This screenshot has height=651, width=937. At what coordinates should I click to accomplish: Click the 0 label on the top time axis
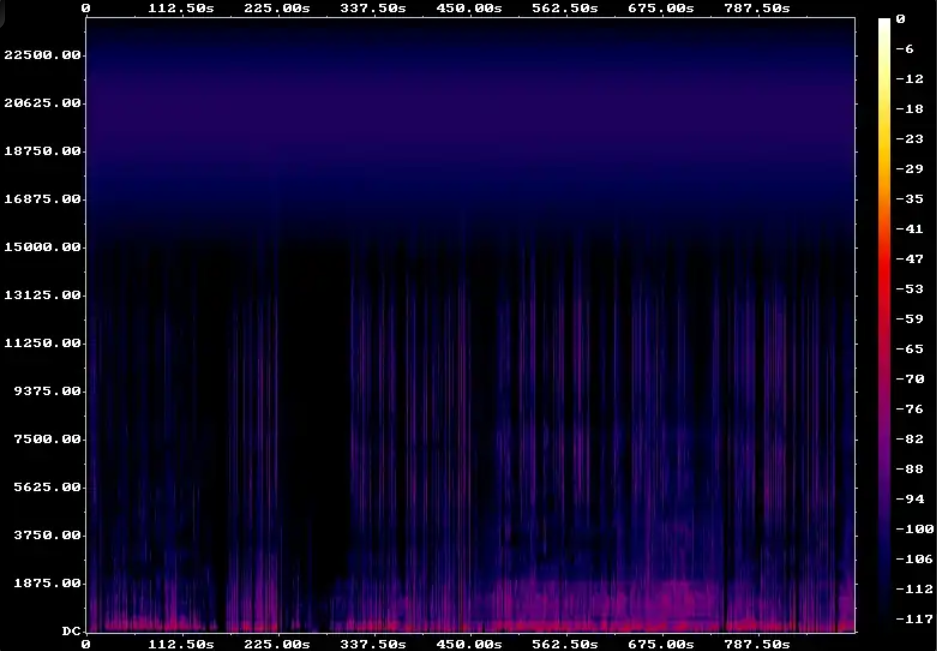(x=86, y=8)
